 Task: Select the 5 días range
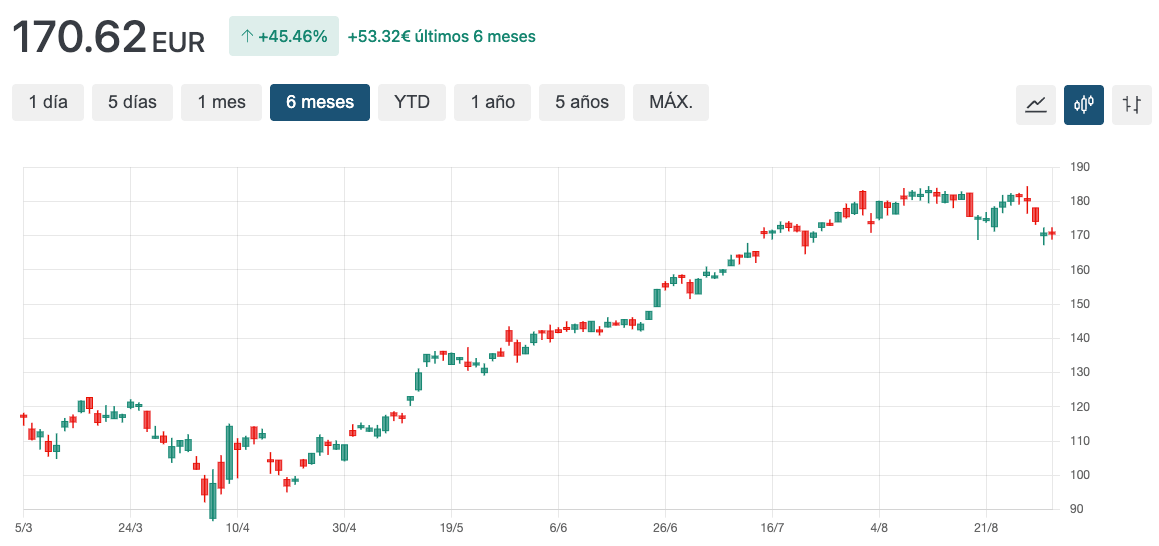(132, 102)
